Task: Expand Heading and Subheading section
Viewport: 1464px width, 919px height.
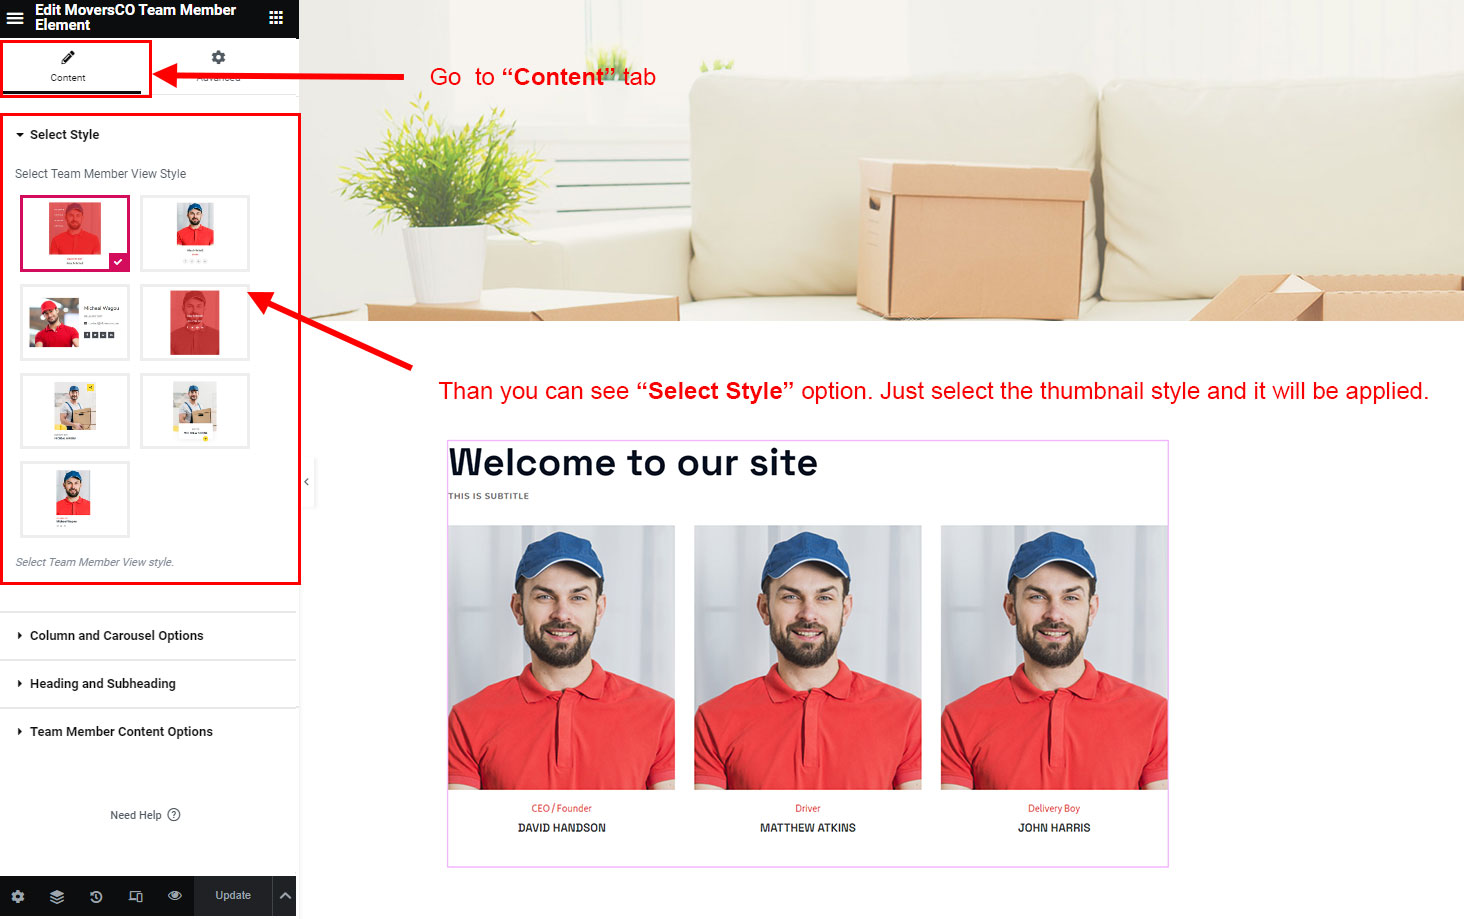Action: point(148,684)
